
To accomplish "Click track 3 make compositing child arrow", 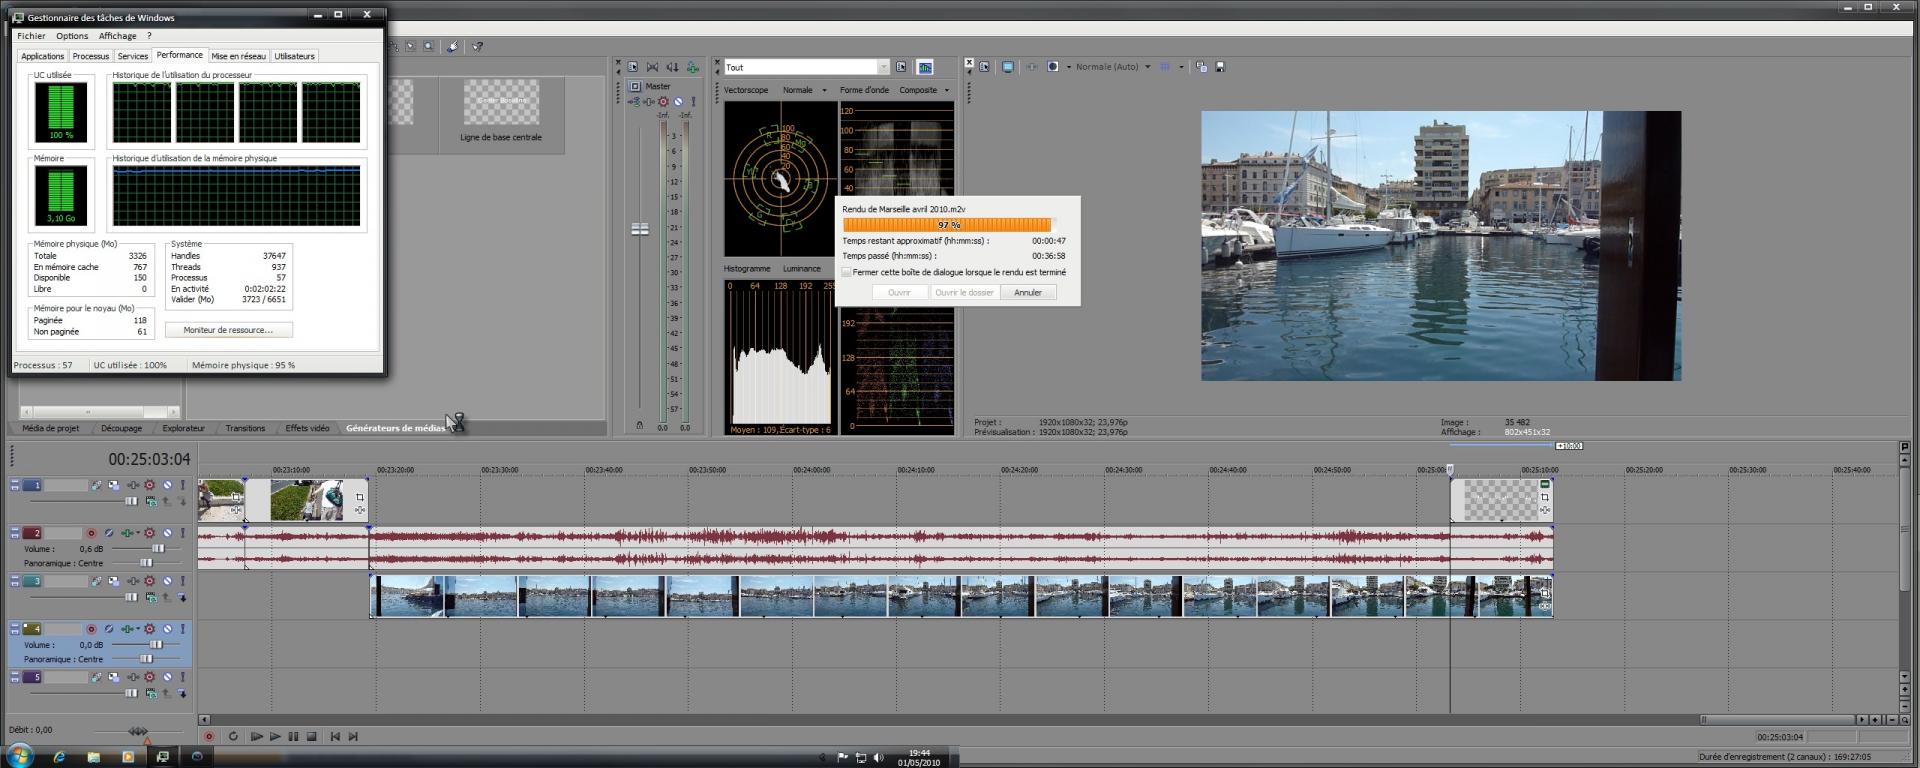I will tap(182, 597).
